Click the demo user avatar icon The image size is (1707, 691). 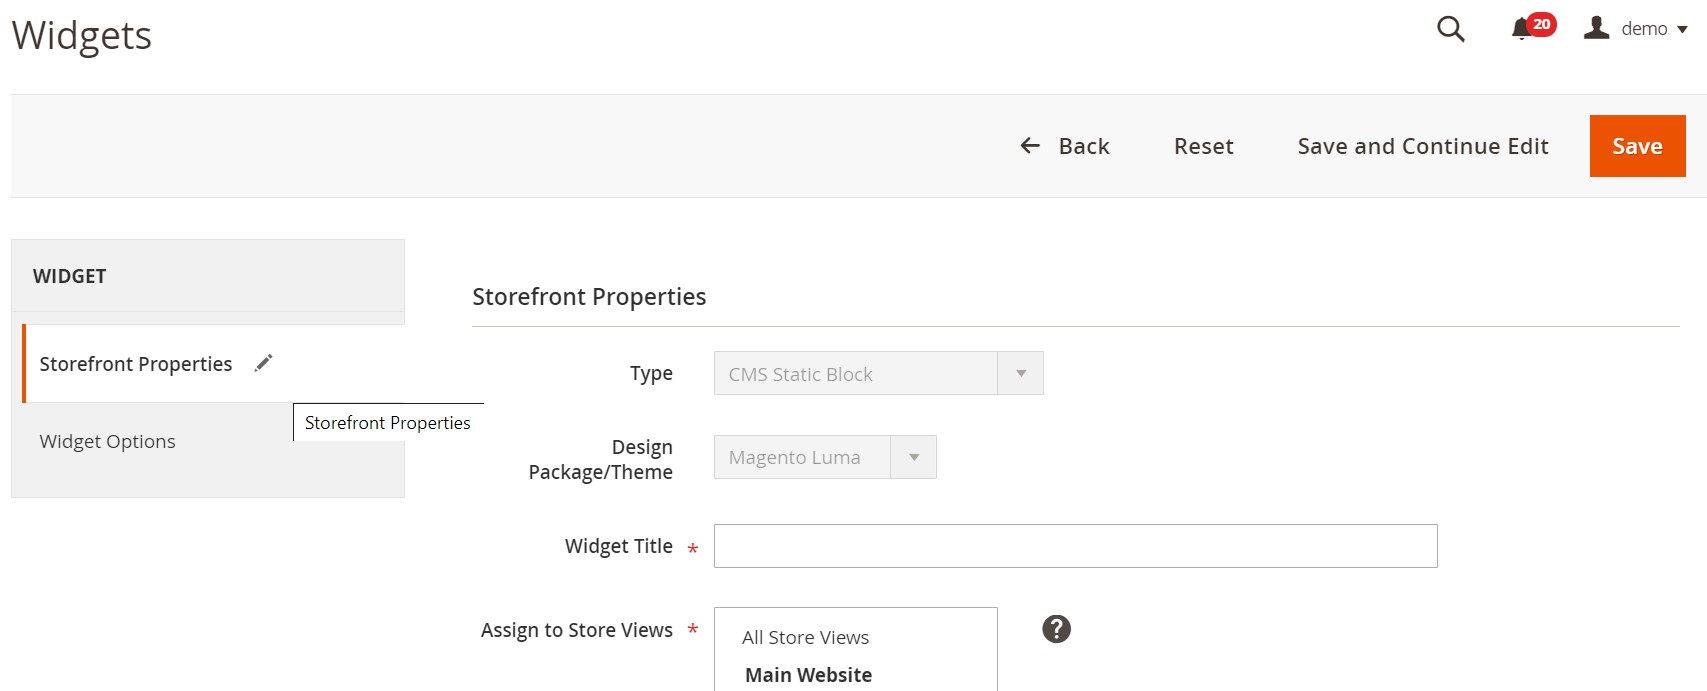[1596, 28]
